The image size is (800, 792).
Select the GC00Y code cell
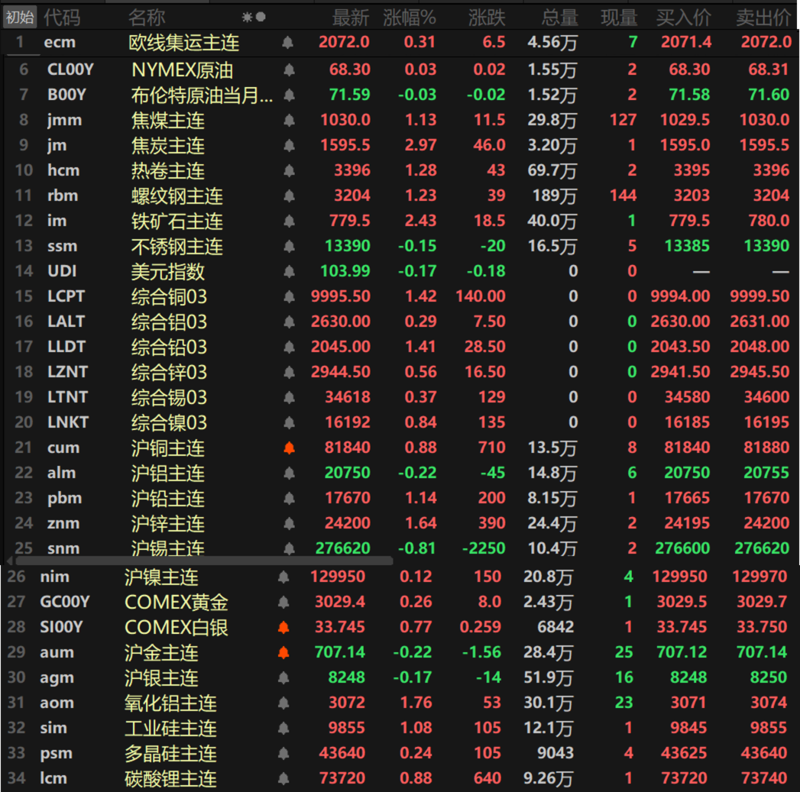[x=65, y=602]
